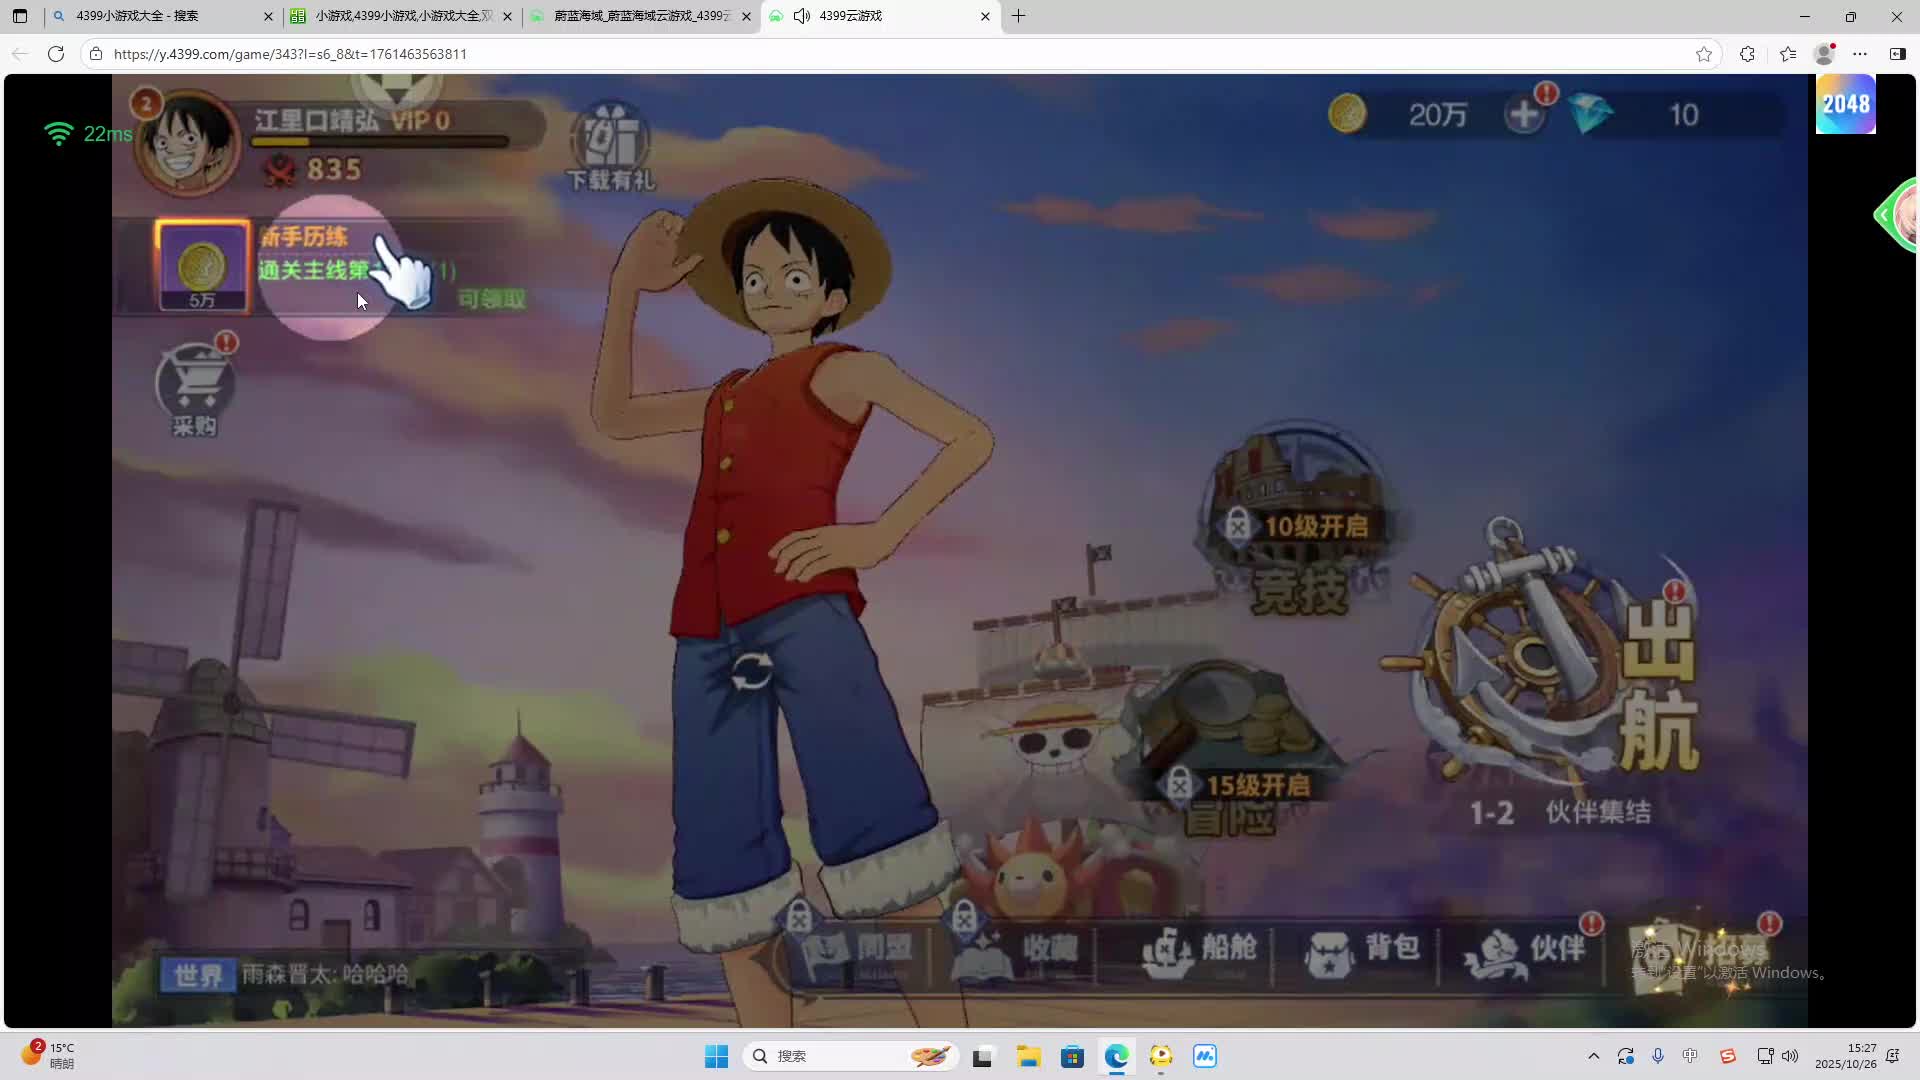The height and width of the screenshot is (1080, 1920).
Task: Switch to 蔚蓝海域 browser tab
Action: 640,16
